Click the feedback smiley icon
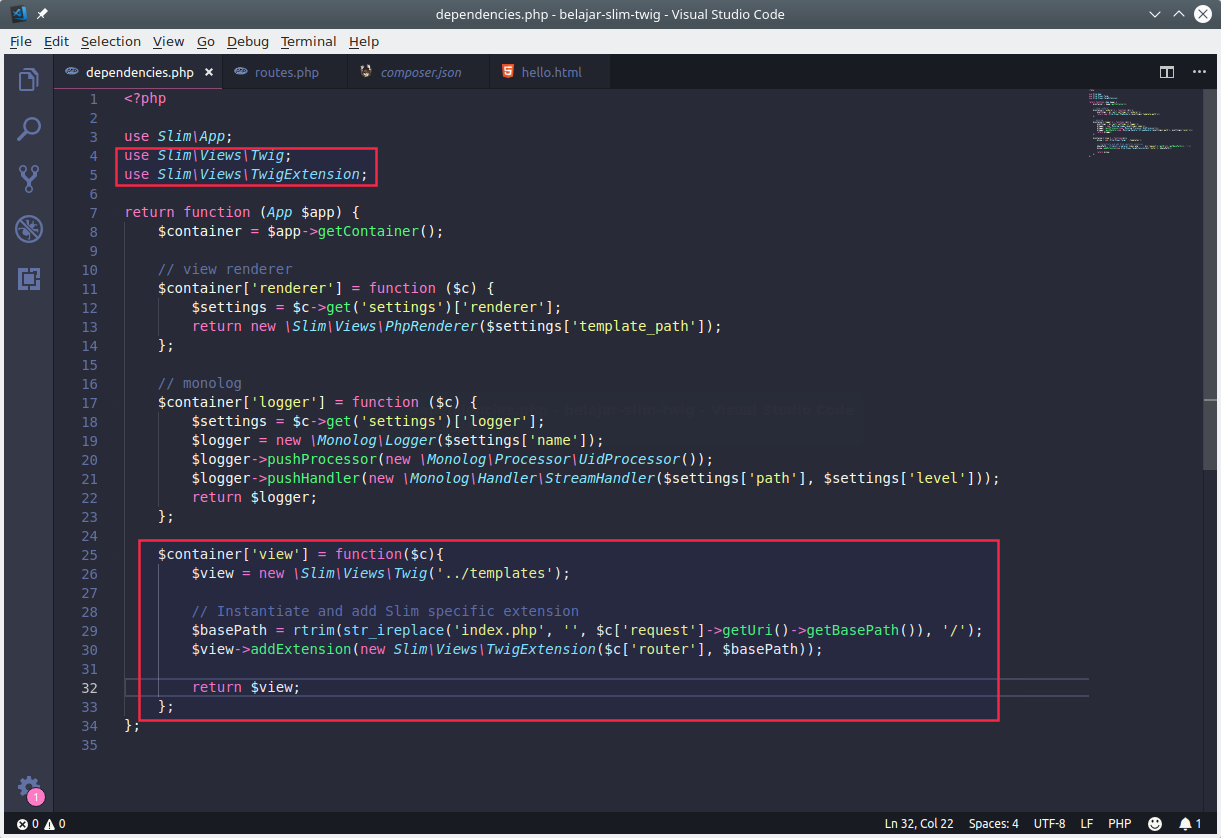The width and height of the screenshot is (1221, 838). tap(1155, 824)
